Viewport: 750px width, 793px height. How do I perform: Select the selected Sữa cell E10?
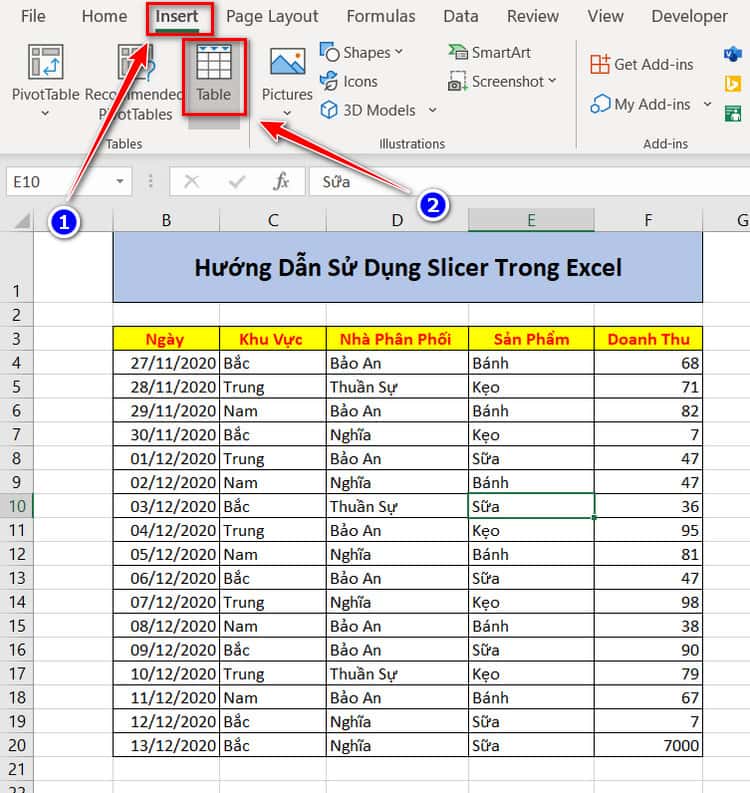tap(531, 506)
